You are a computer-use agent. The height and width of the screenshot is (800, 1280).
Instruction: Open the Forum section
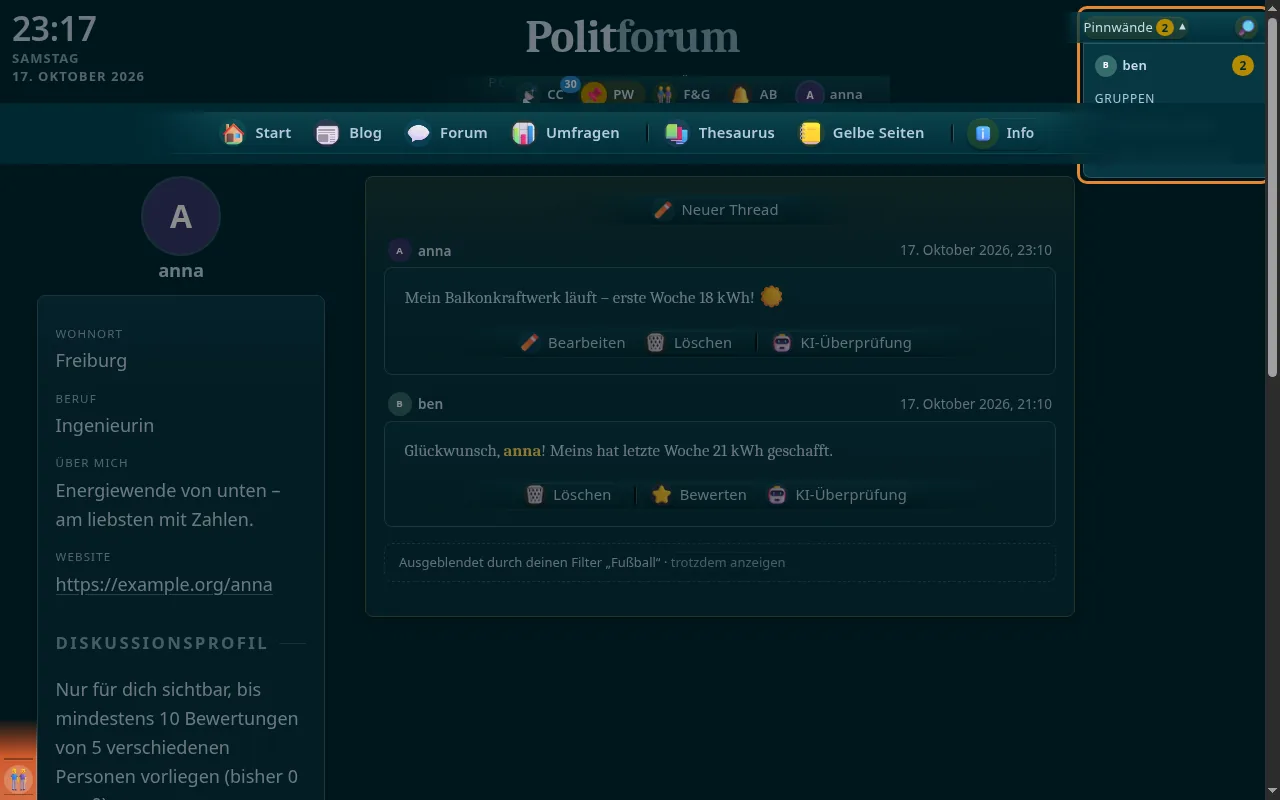pos(447,133)
